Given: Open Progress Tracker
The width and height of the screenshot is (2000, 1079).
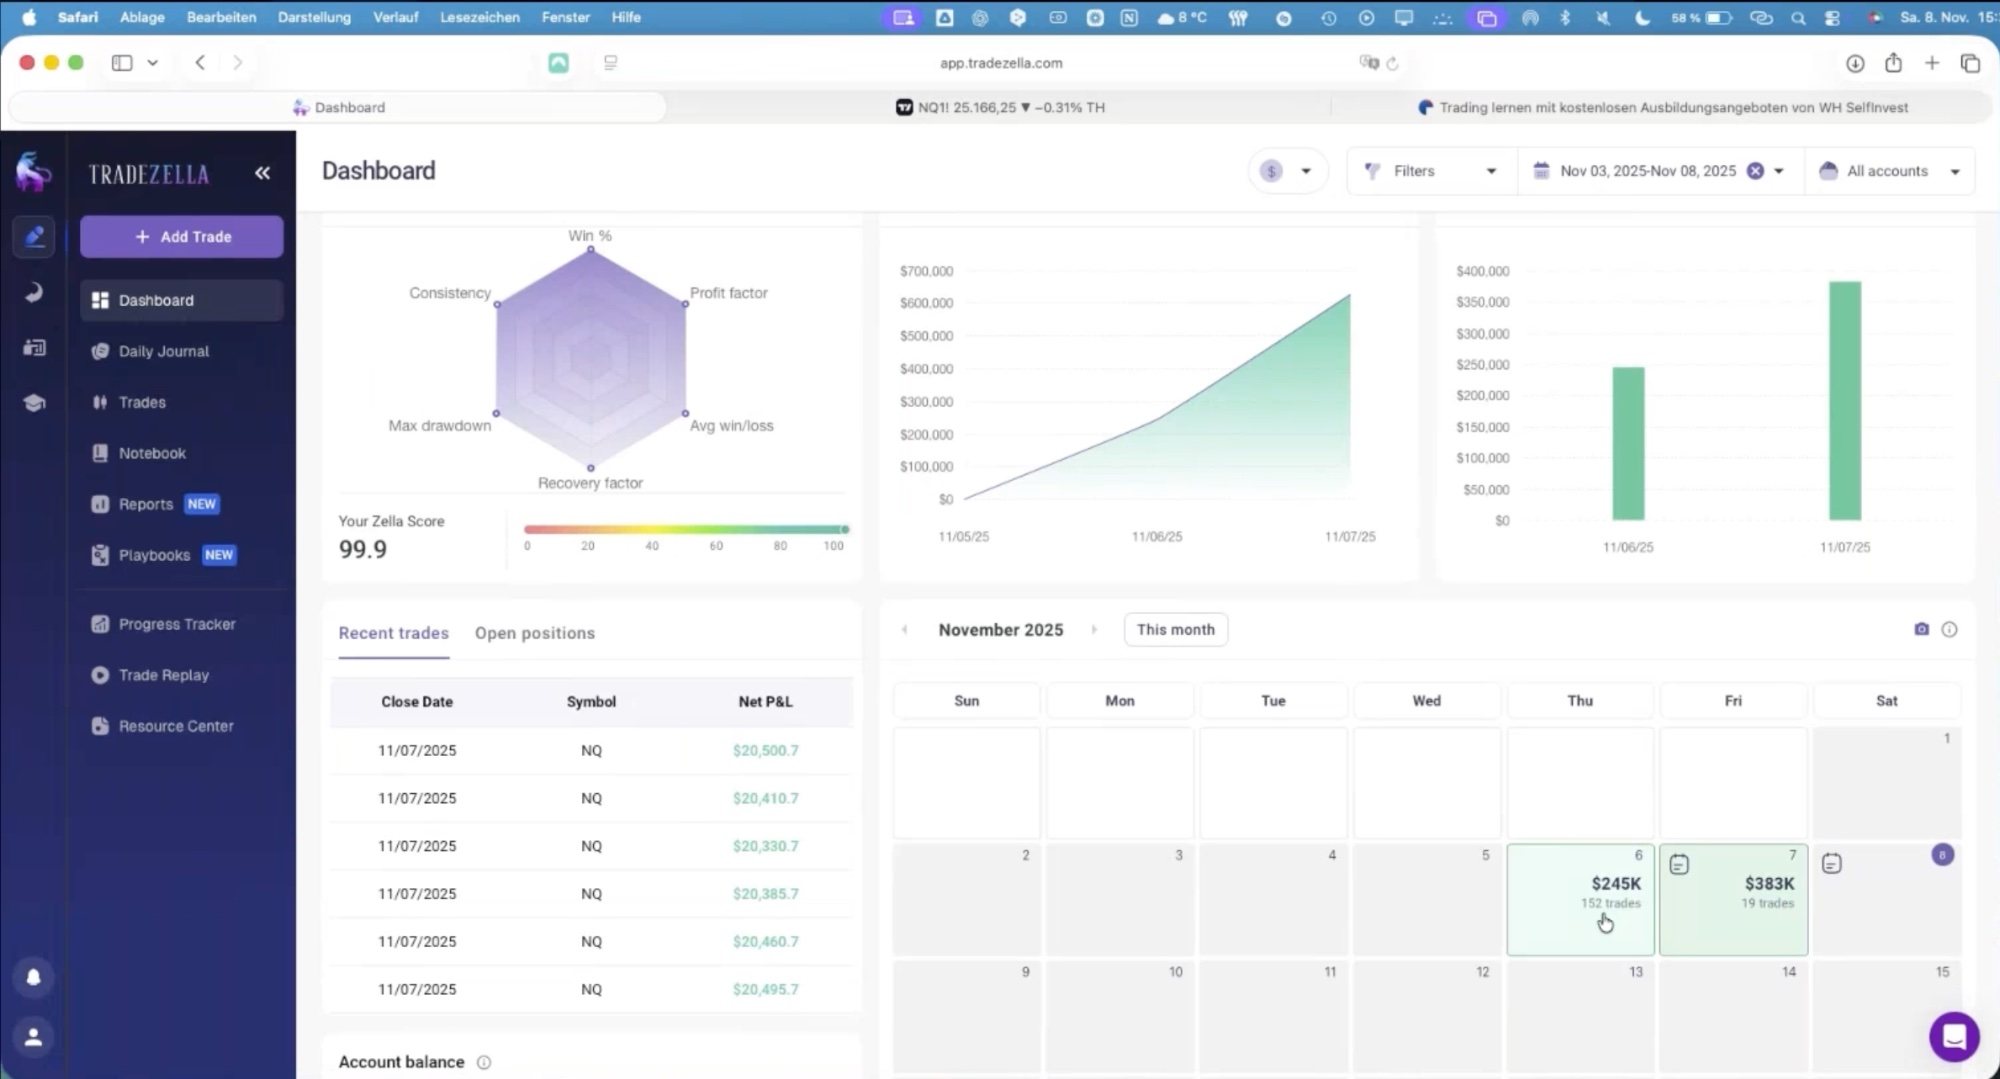Looking at the screenshot, I should pos(177,623).
